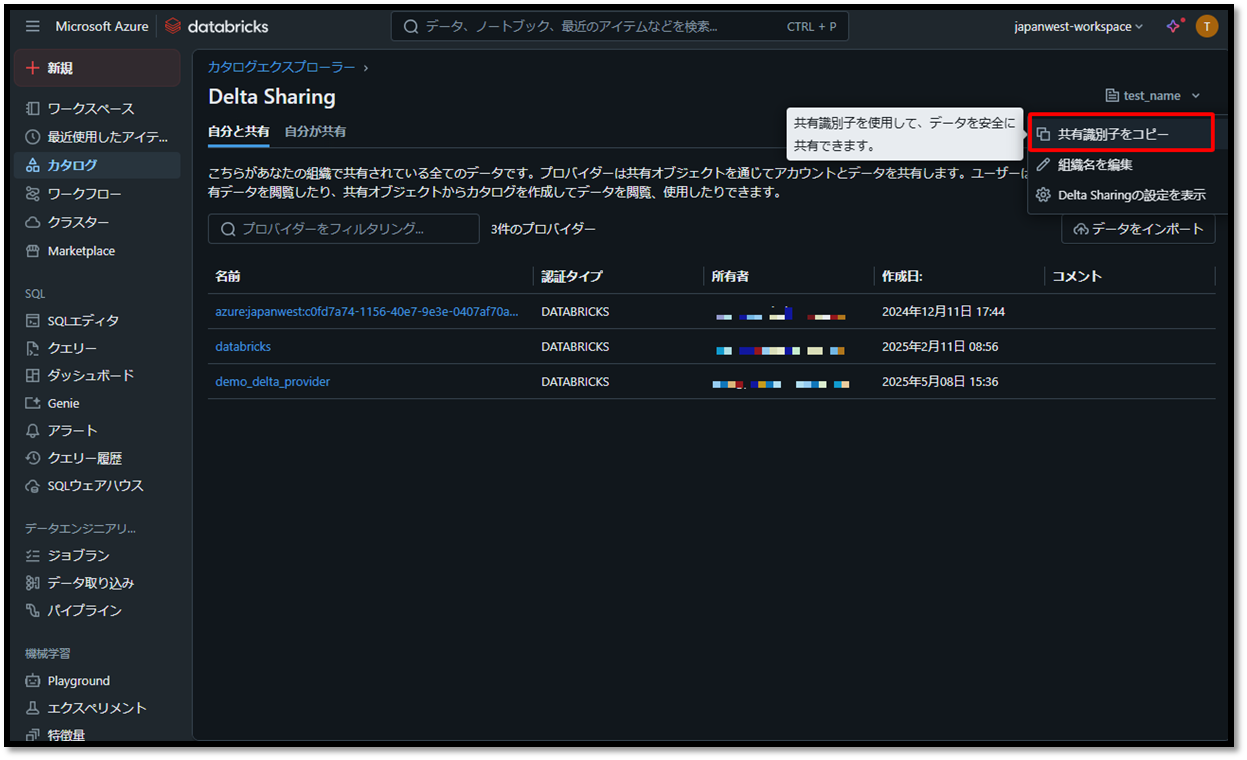The height and width of the screenshot is (760, 1247).
Task: Open Marketplace in the sidebar
Action: pos(81,251)
